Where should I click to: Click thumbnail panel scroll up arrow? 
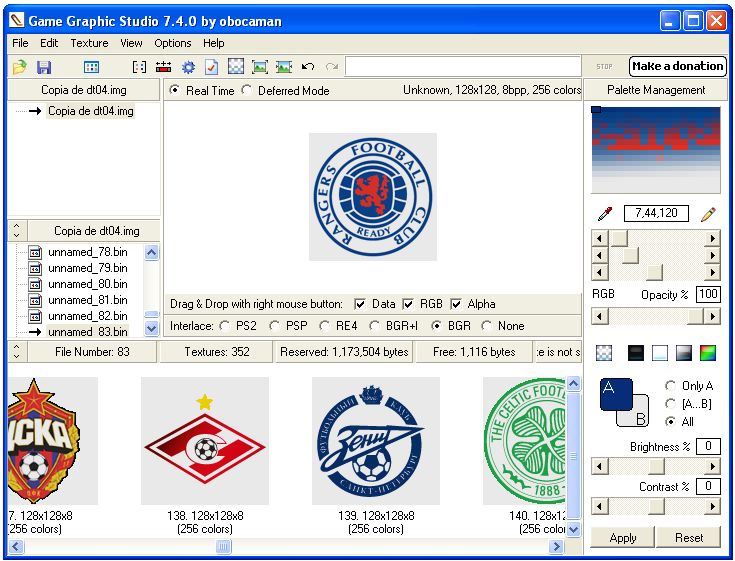(x=573, y=384)
